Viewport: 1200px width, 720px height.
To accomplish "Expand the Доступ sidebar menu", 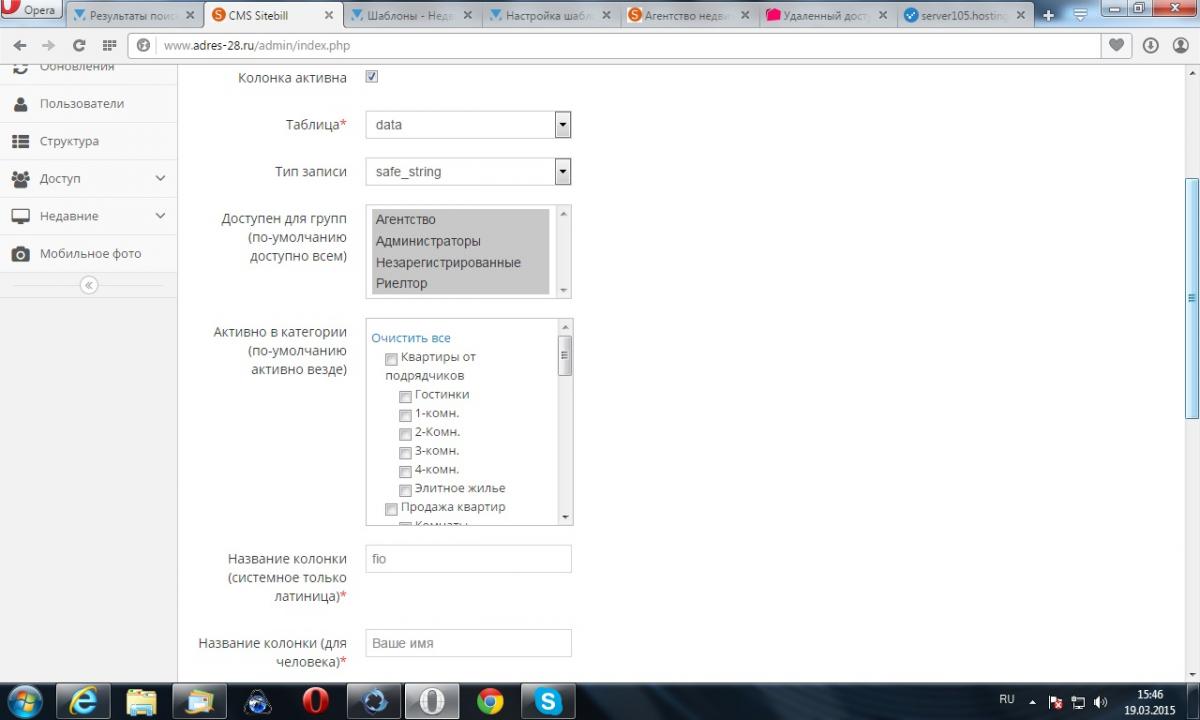I will (x=89, y=179).
